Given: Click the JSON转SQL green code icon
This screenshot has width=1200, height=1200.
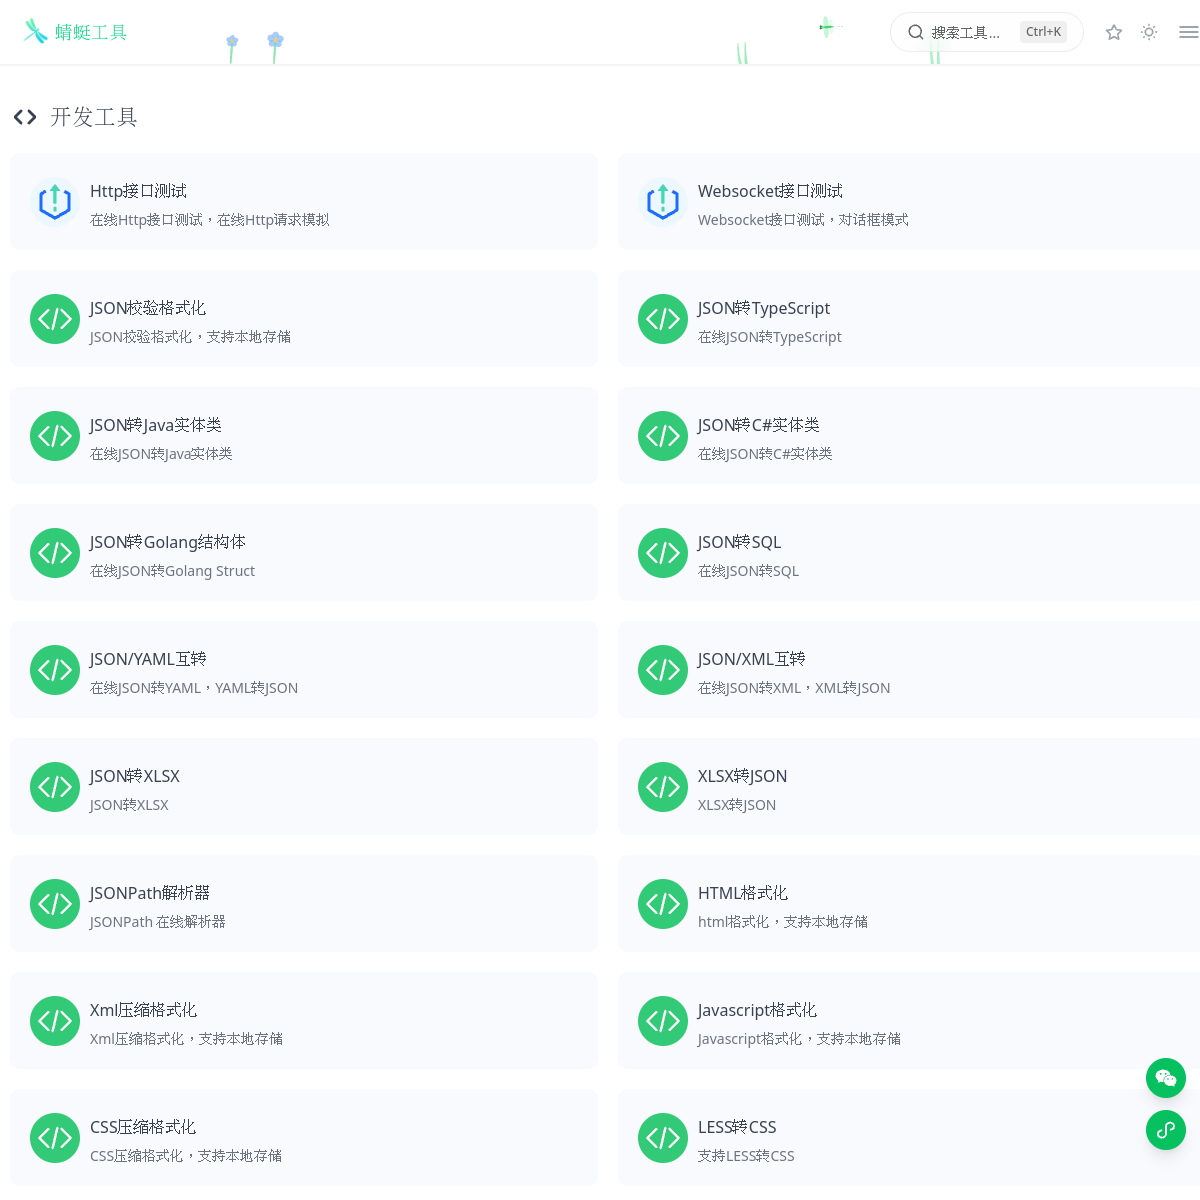Looking at the screenshot, I should (x=663, y=553).
